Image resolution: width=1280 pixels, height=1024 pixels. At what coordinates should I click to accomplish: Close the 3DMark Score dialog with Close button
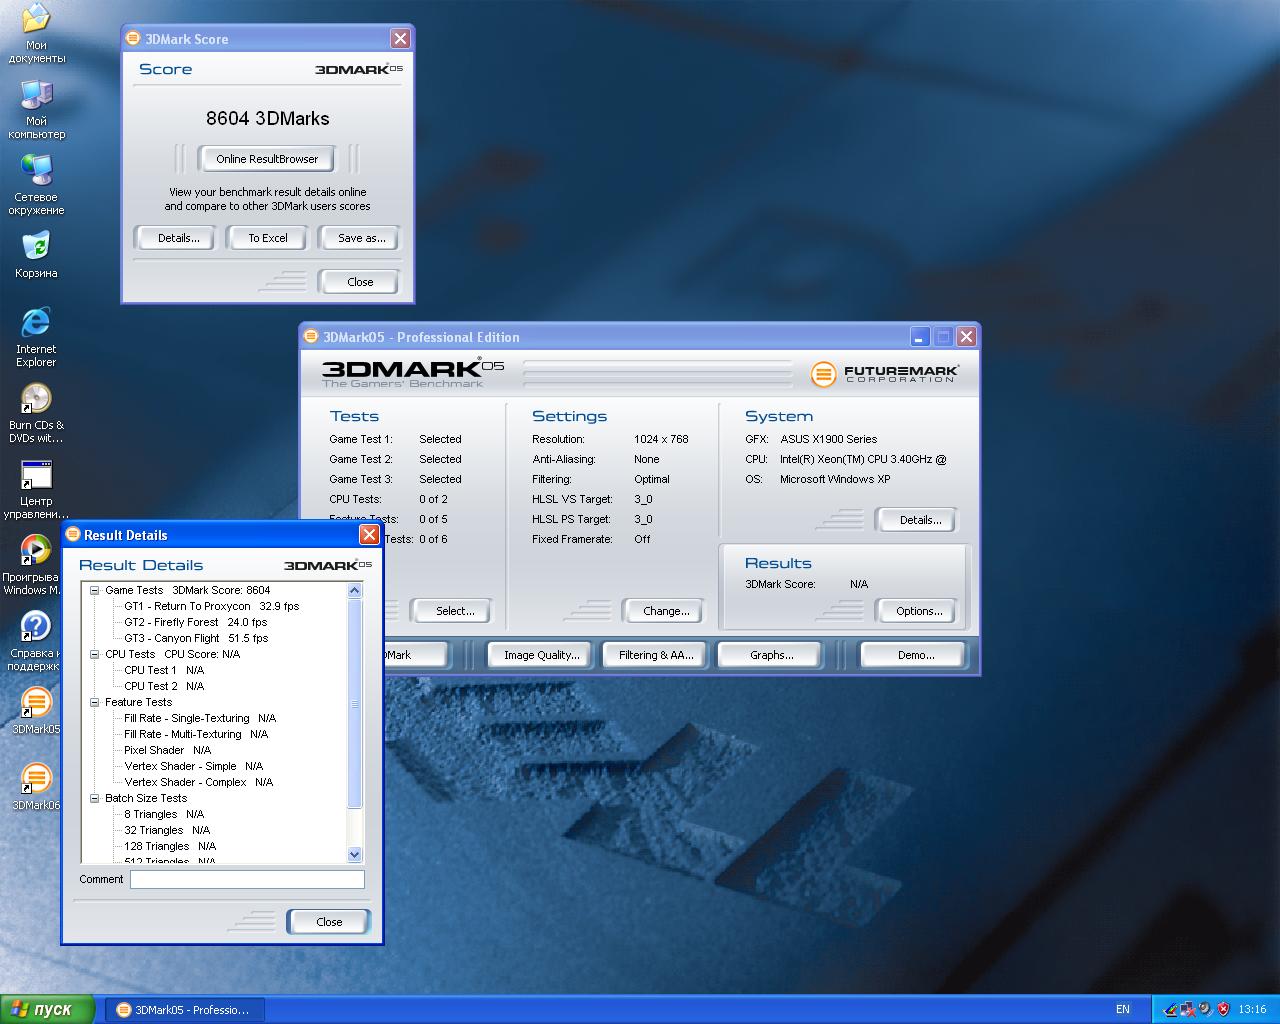[x=360, y=282]
